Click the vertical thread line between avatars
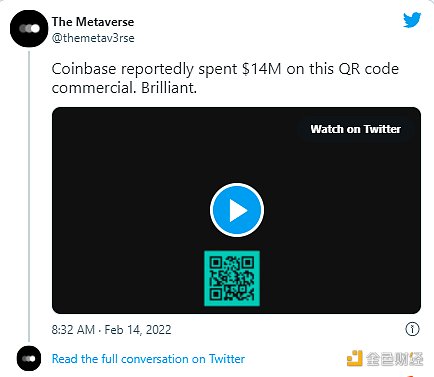The width and height of the screenshot is (434, 377). [x=29, y=197]
